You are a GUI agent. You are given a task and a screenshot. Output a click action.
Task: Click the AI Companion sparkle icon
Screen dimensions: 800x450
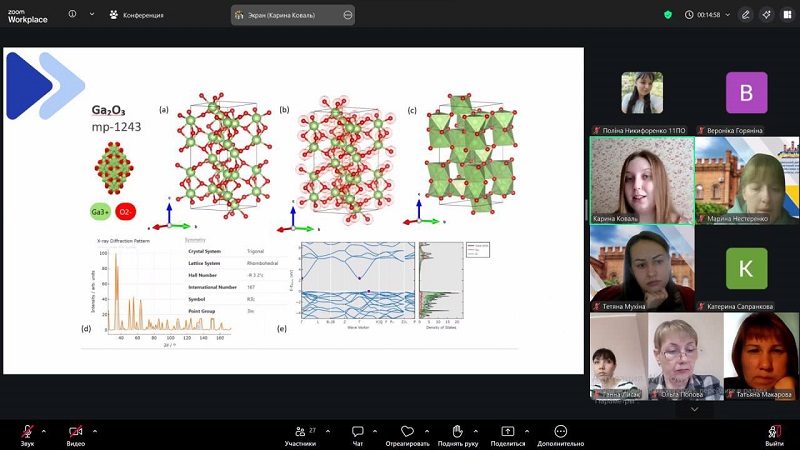pos(766,15)
